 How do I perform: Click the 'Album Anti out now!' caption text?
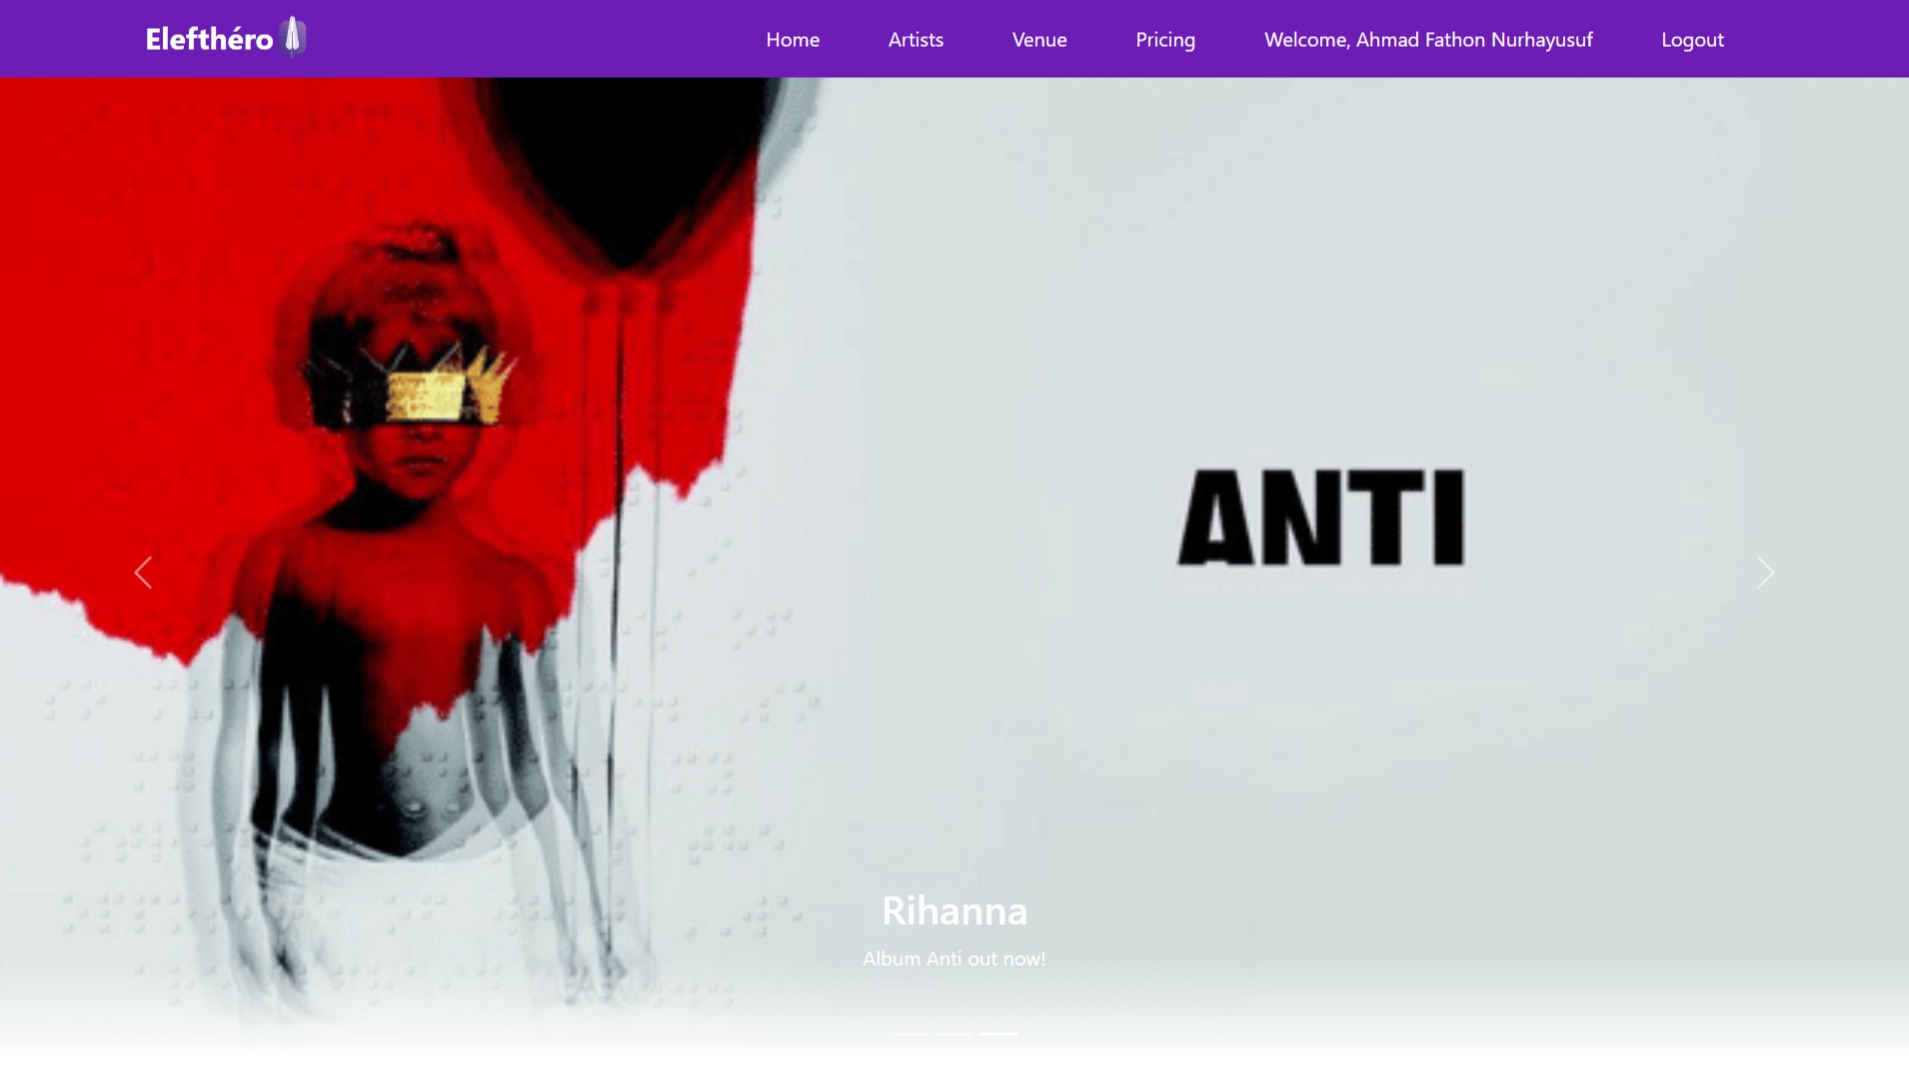click(954, 958)
